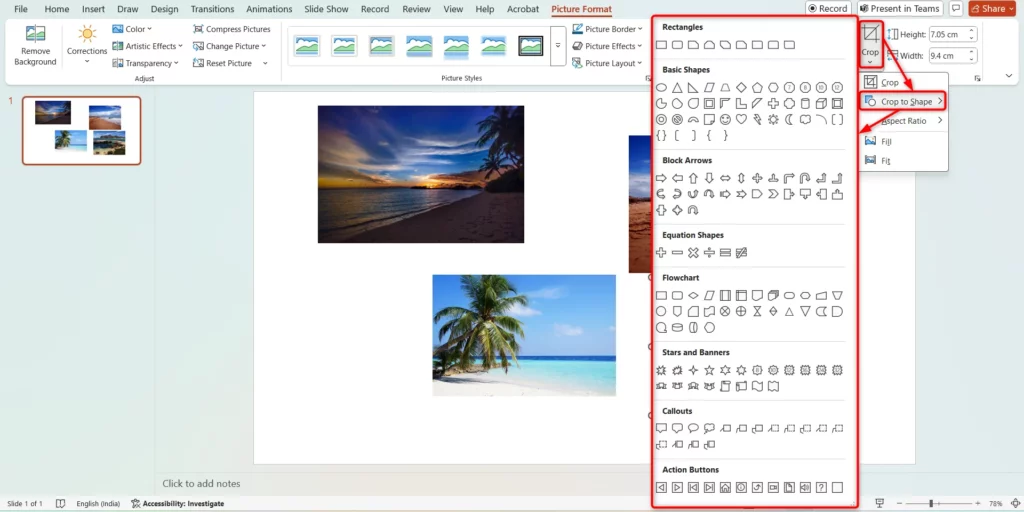Image resolution: width=1024 pixels, height=512 pixels.
Task: Select Fill in the Crop menu
Action: (x=886, y=141)
